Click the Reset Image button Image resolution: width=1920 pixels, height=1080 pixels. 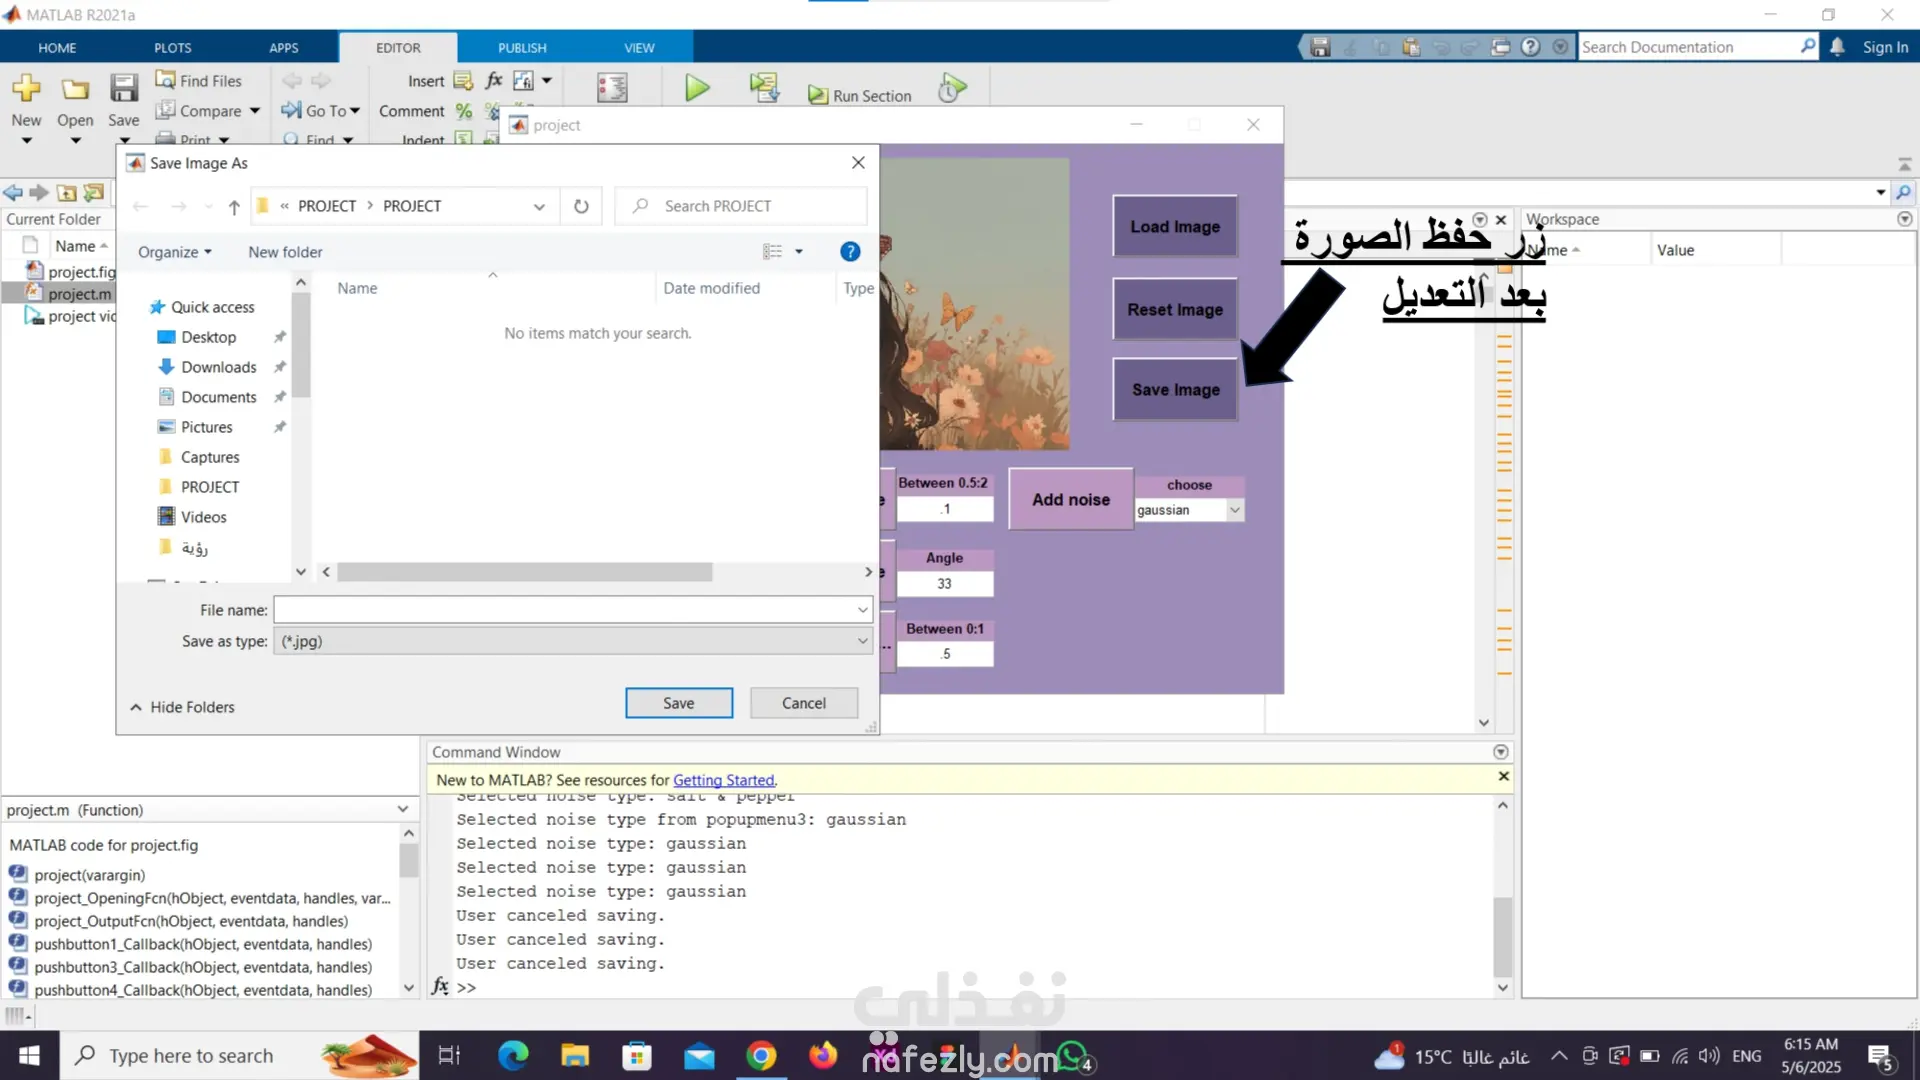1175,310
